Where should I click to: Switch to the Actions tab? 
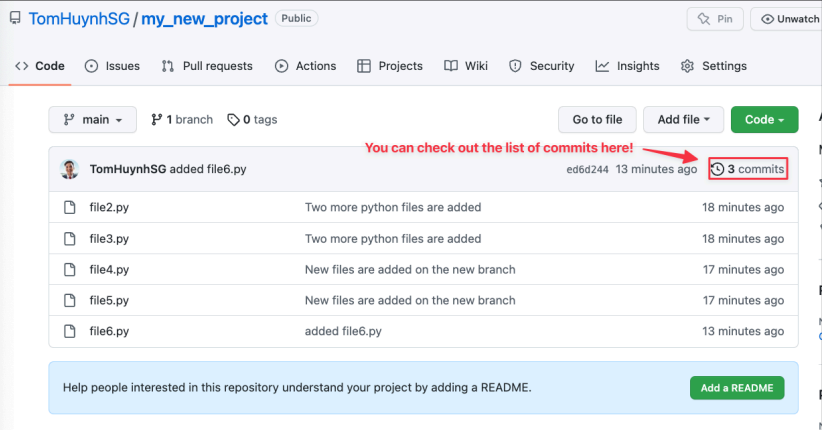(x=306, y=66)
